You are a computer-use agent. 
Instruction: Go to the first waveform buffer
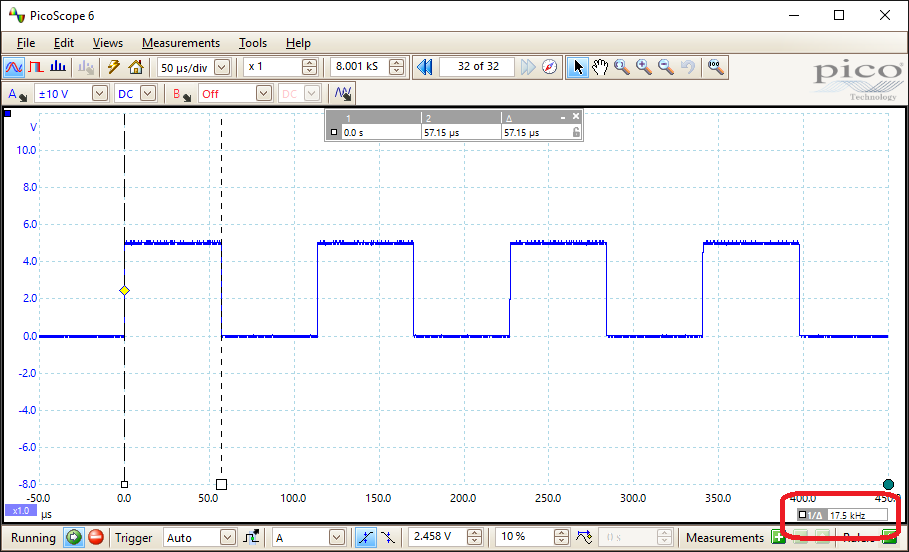(x=425, y=67)
